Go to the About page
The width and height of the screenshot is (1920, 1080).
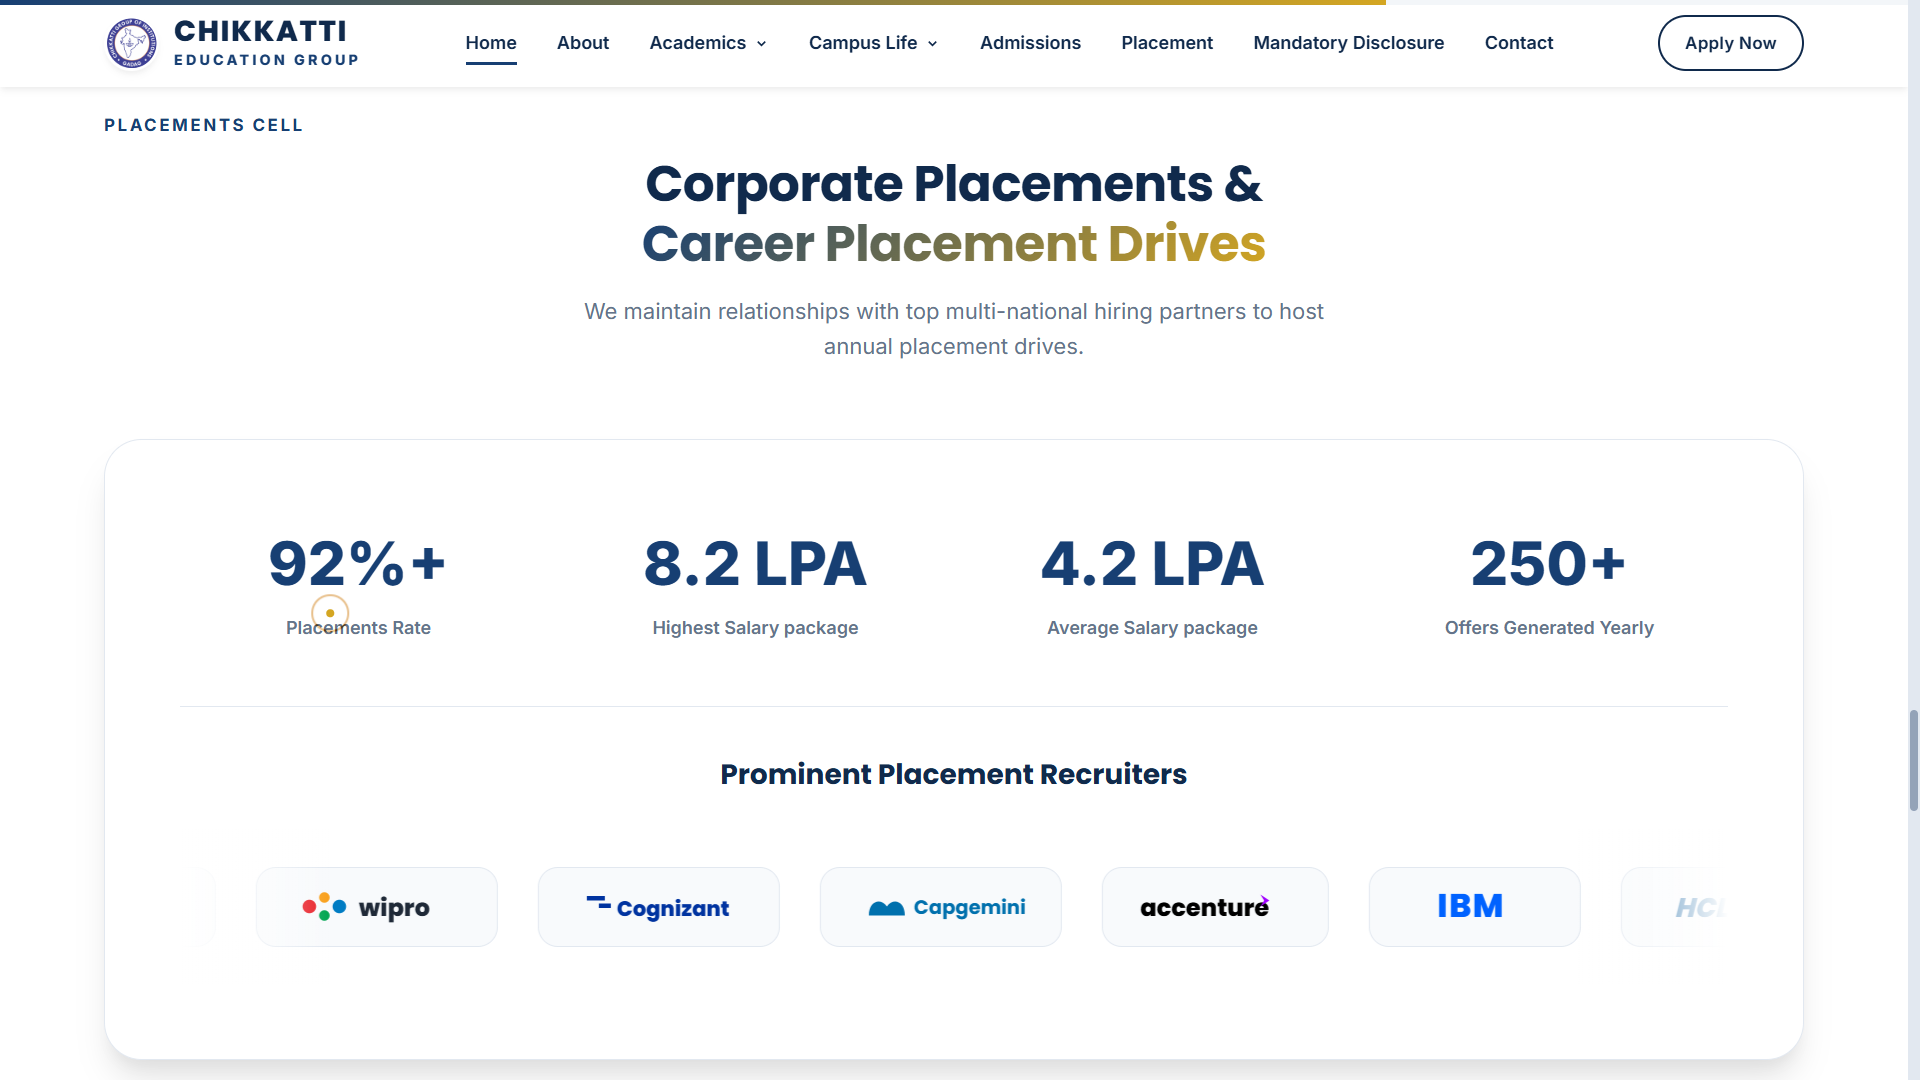click(583, 43)
